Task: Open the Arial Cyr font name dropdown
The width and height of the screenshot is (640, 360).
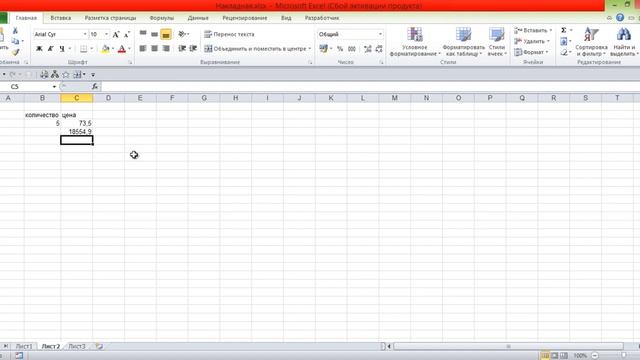Action: click(85, 34)
